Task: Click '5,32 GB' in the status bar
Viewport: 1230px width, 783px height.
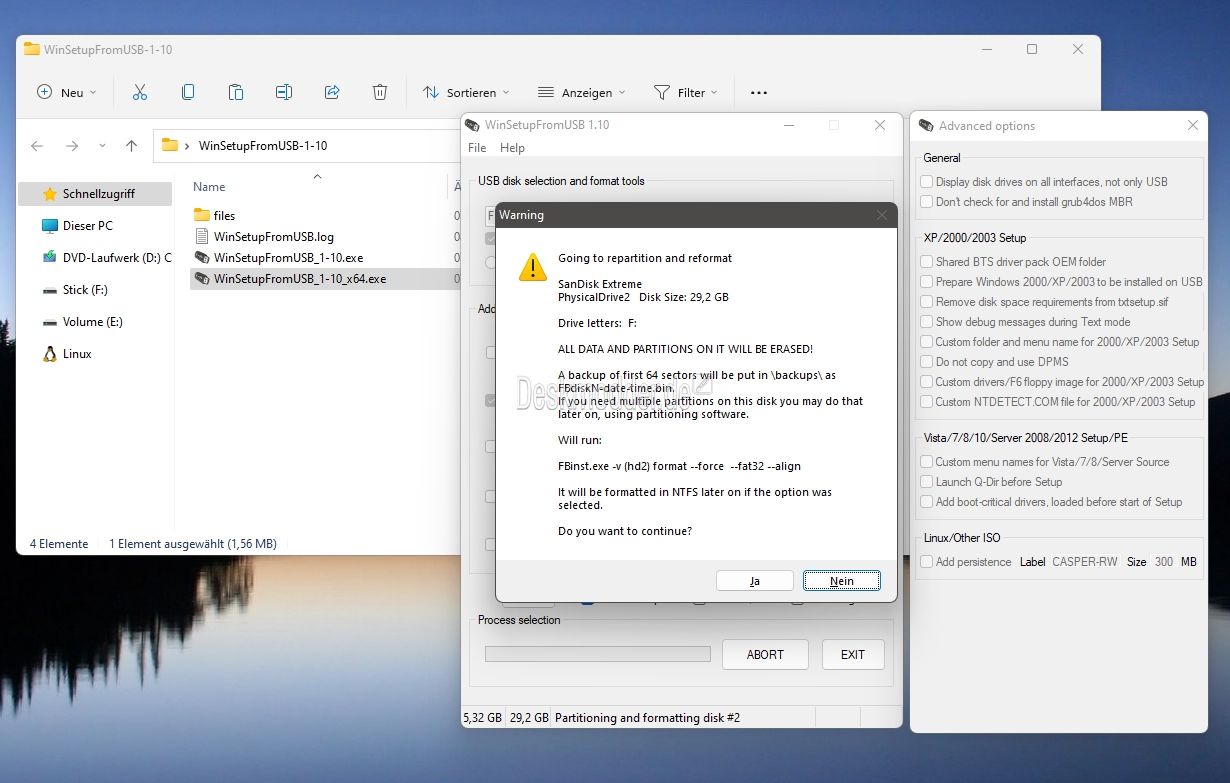Action: 483,718
